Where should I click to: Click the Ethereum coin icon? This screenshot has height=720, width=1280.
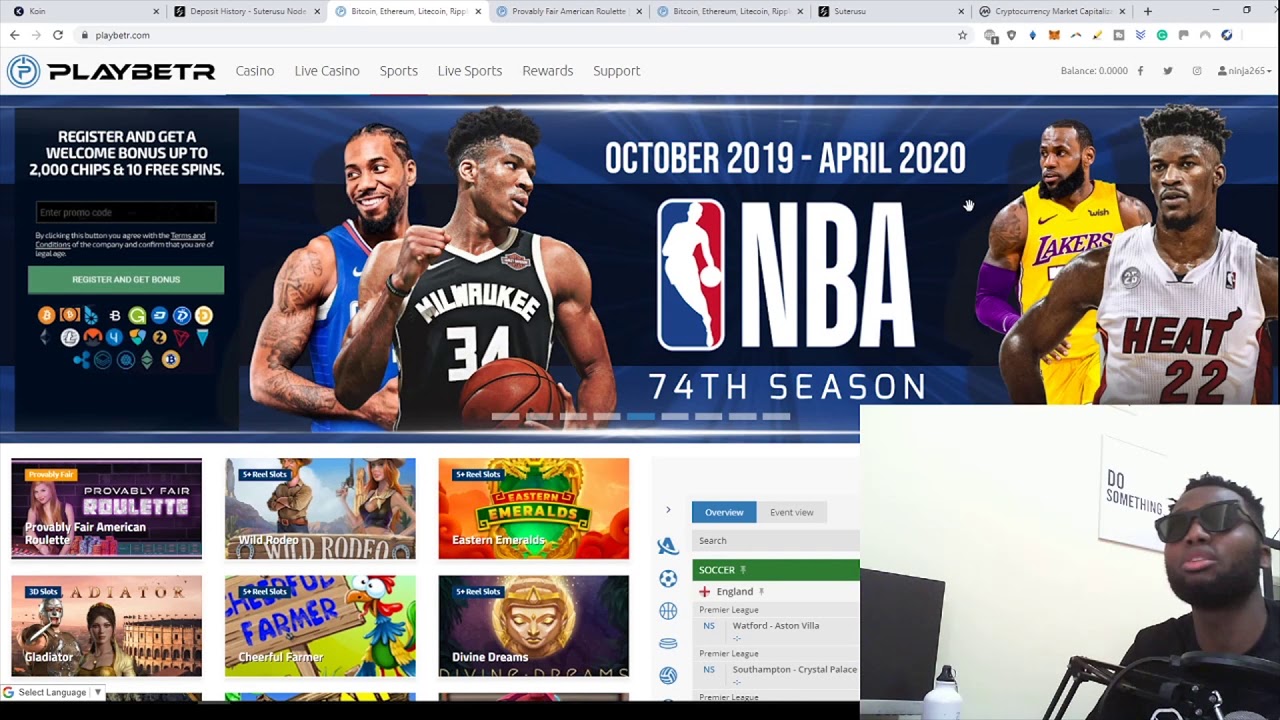coord(45,337)
